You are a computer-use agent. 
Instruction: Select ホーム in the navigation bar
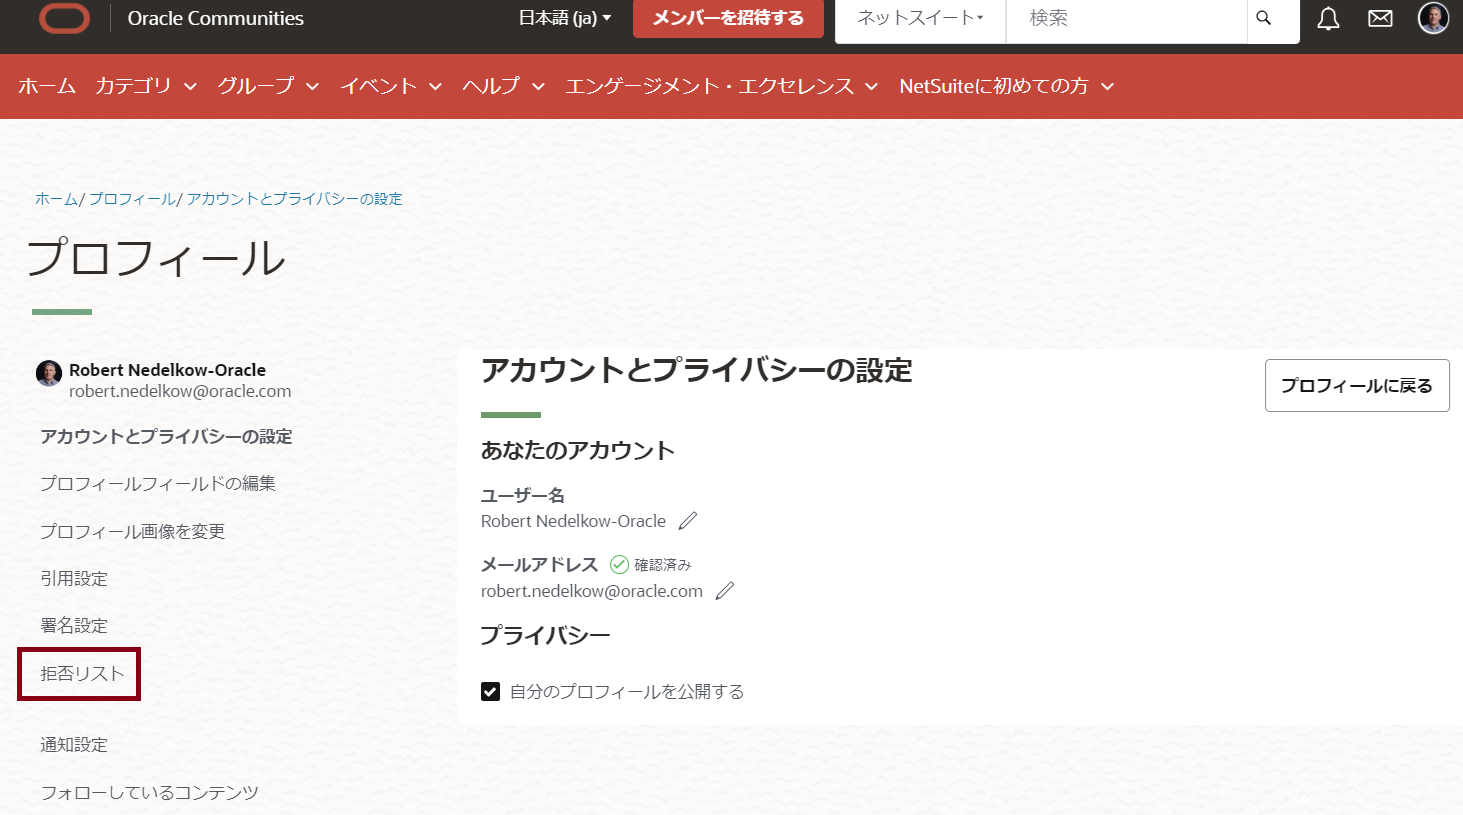pyautogui.click(x=46, y=86)
